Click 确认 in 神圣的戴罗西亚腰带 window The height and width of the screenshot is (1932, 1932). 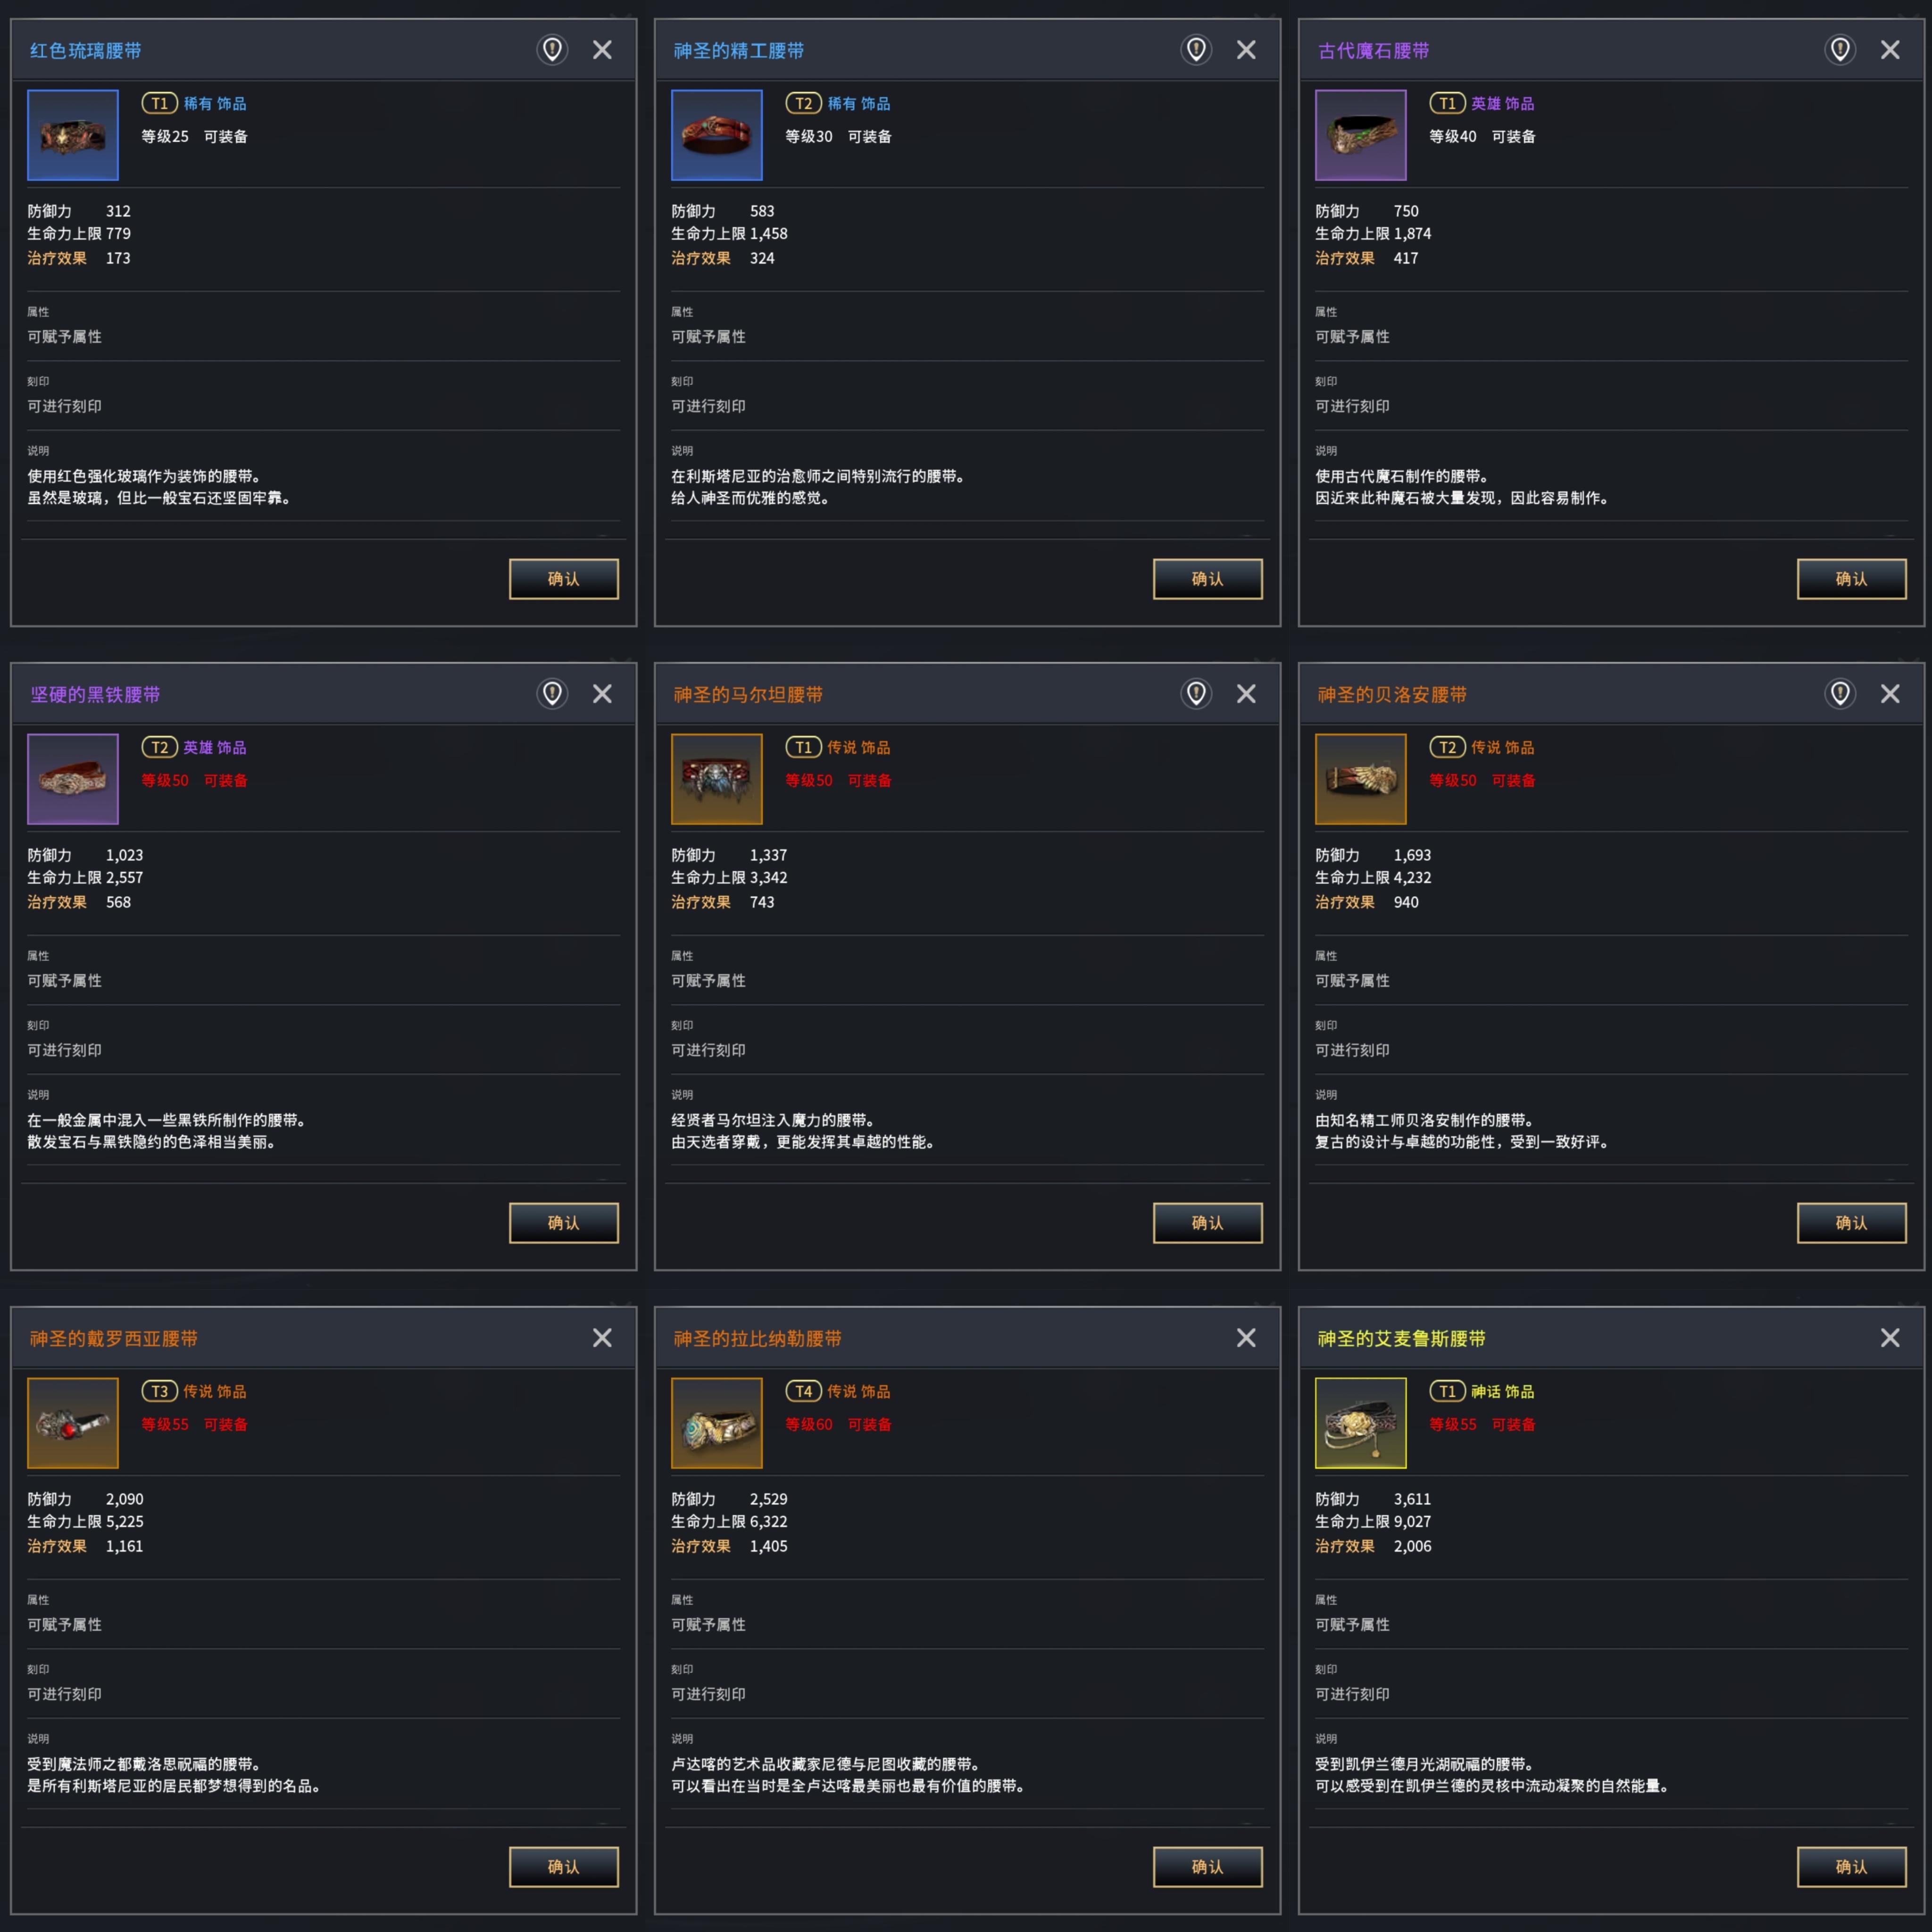point(564,1867)
